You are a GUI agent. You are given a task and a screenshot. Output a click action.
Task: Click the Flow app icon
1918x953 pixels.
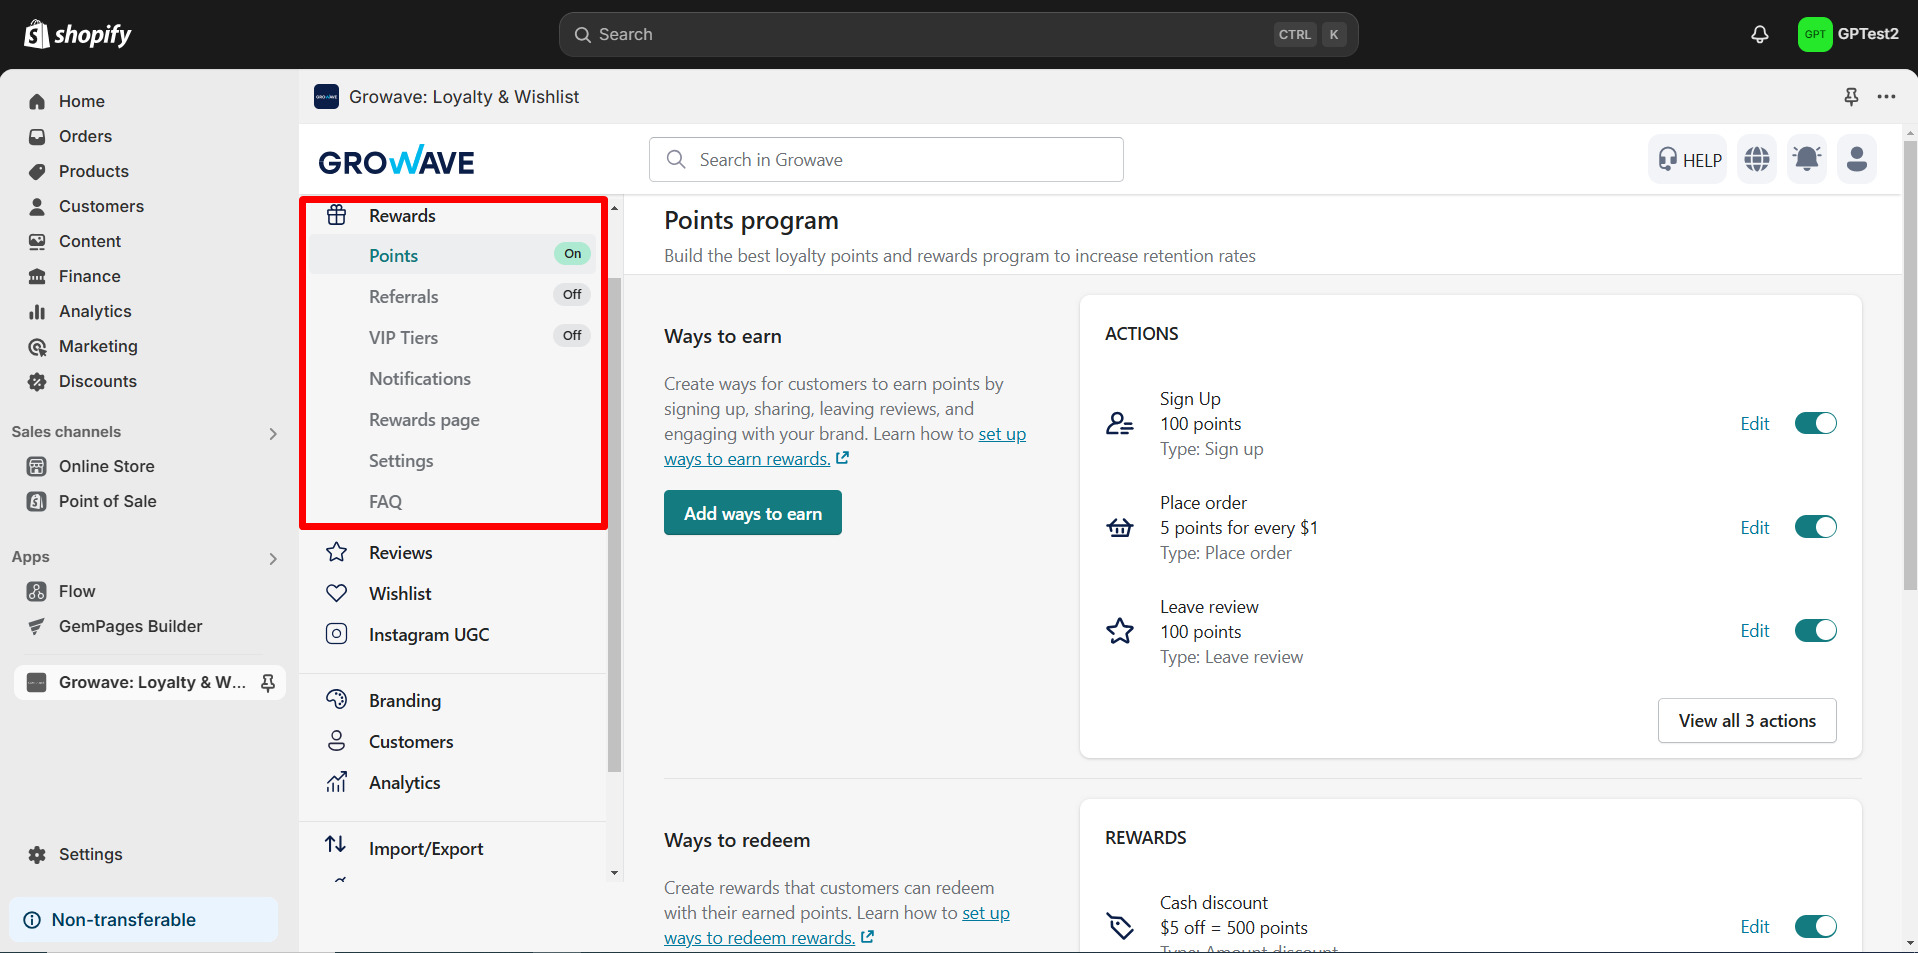[37, 591]
